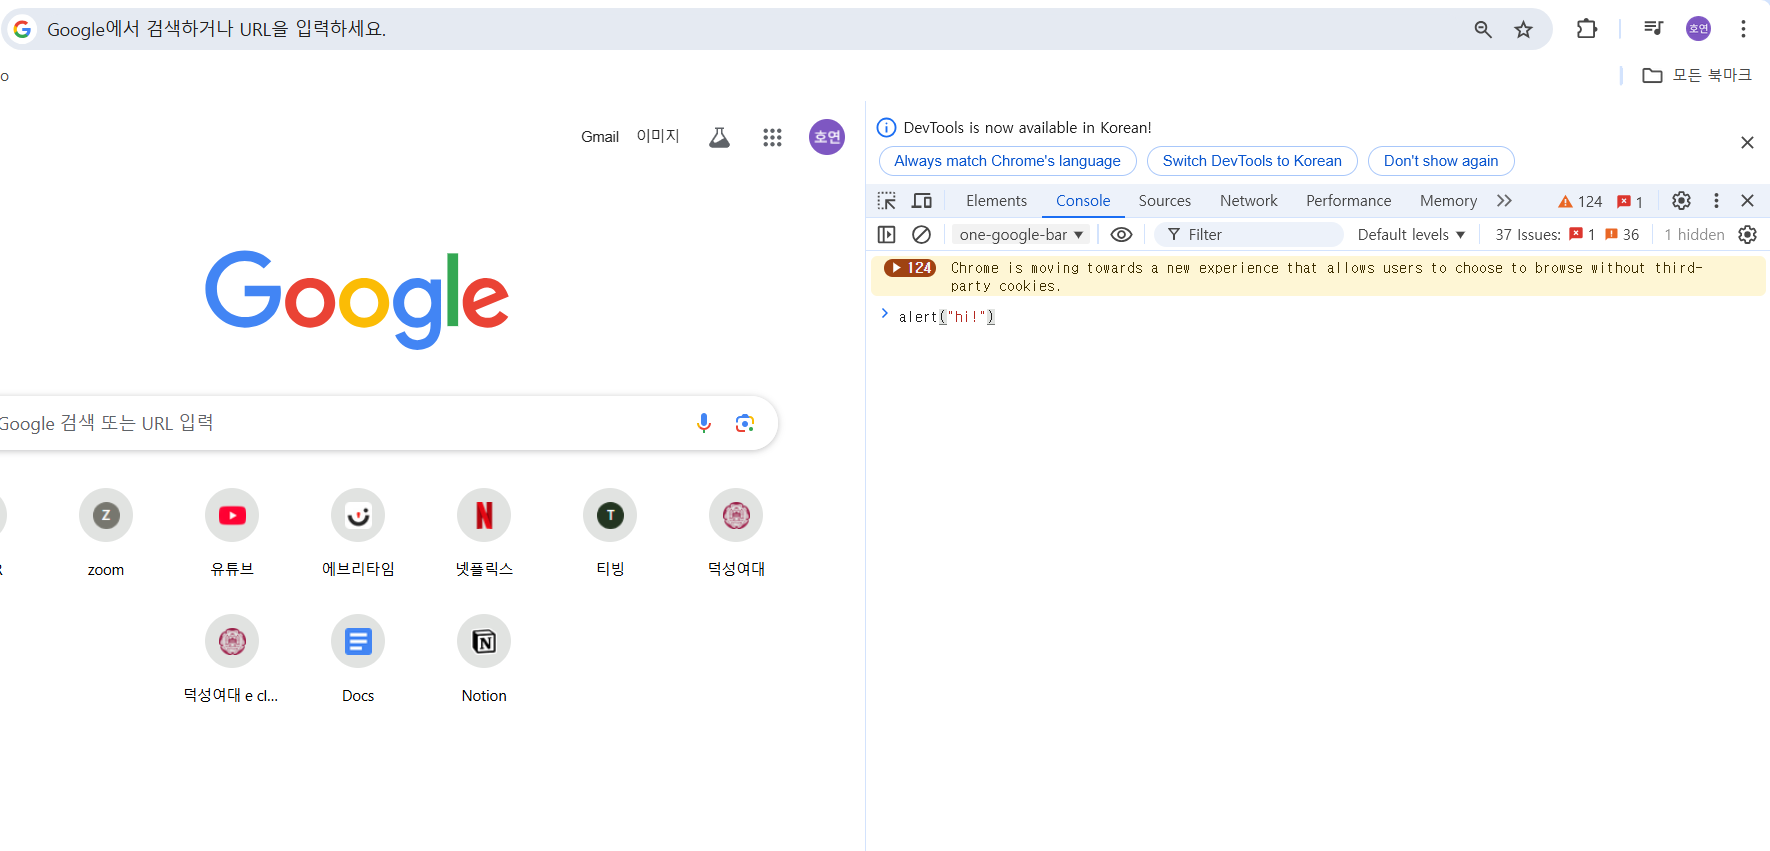Click the alert("hi!") console input line
This screenshot has width=1770, height=851.
coord(946,317)
